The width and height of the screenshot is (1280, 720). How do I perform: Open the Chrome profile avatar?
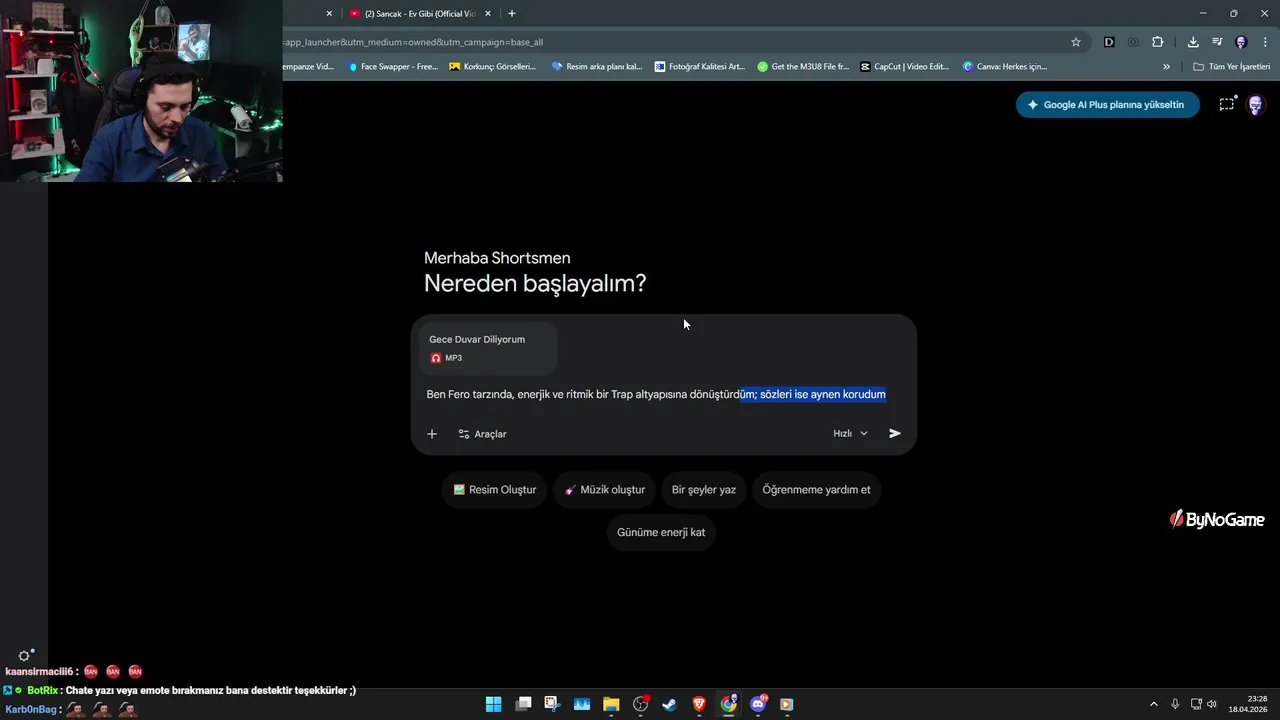coord(1241,42)
